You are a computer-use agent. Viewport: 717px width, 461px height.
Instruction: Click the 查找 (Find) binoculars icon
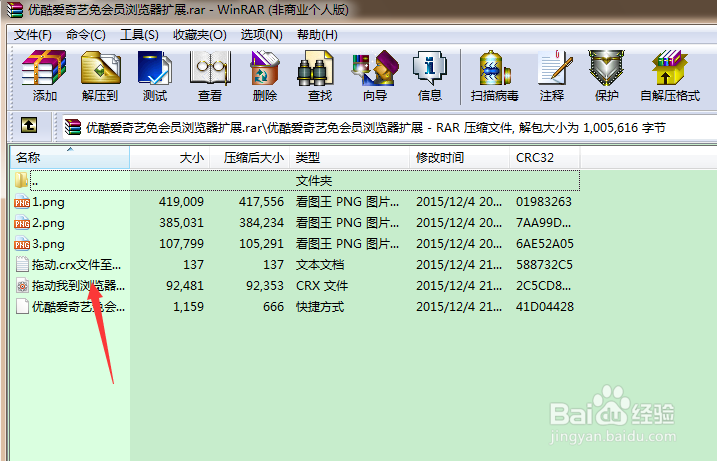[x=316, y=68]
